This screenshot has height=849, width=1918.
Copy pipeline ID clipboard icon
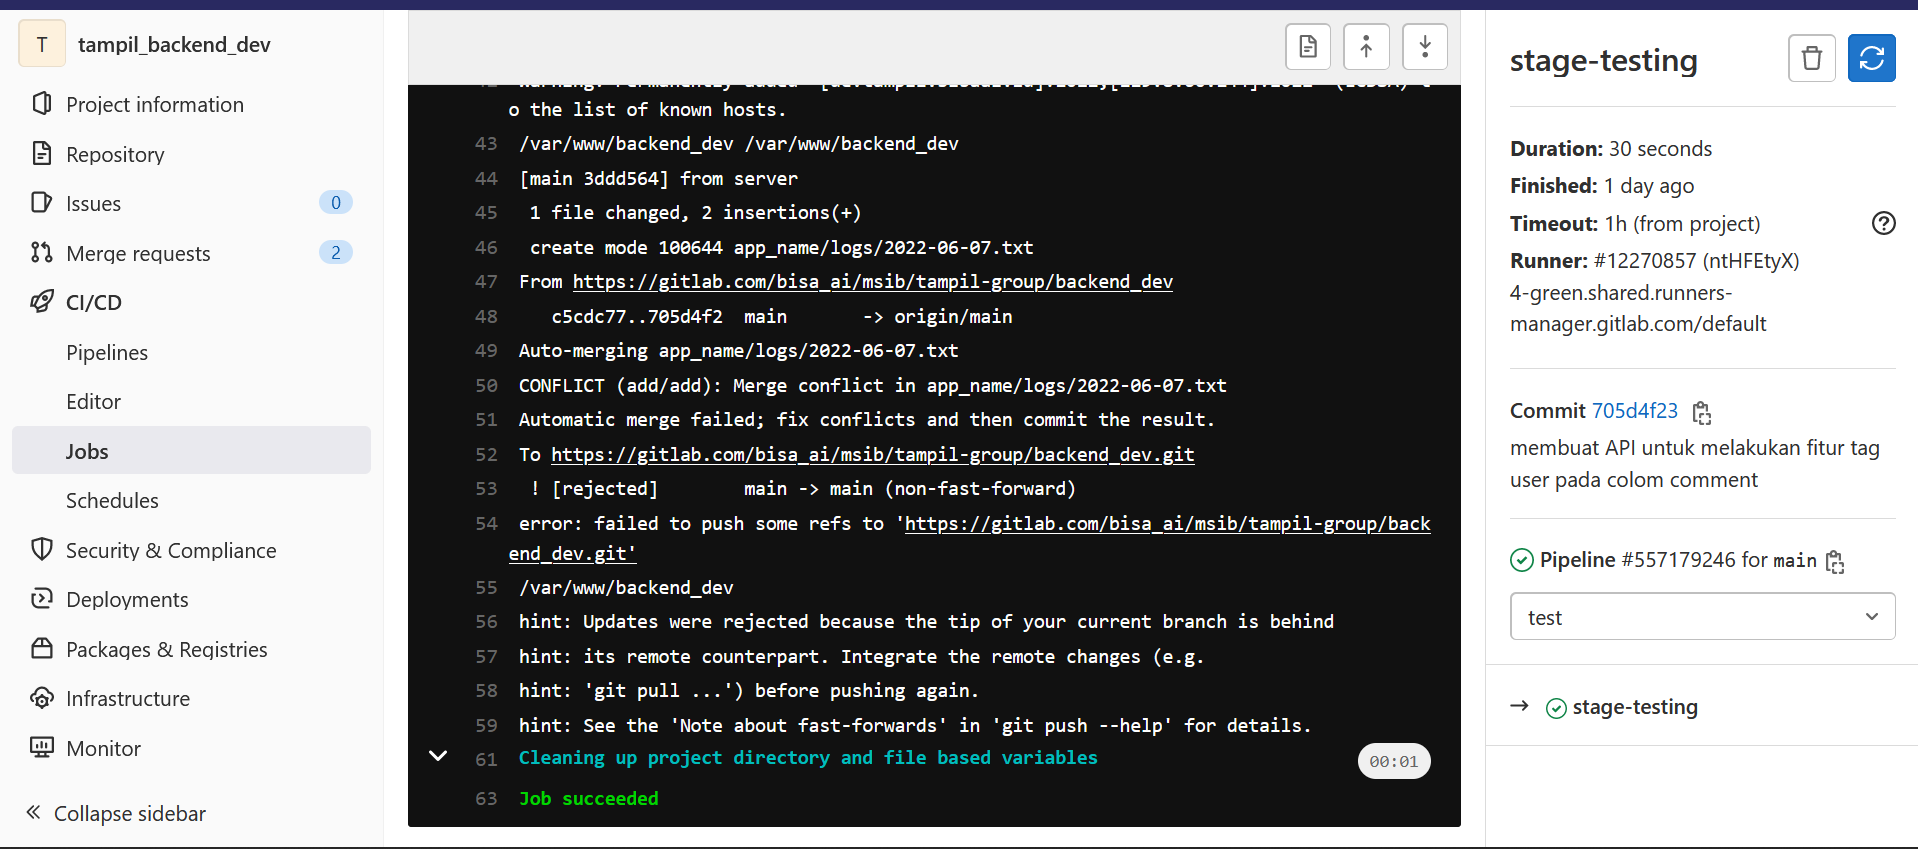[1835, 562]
